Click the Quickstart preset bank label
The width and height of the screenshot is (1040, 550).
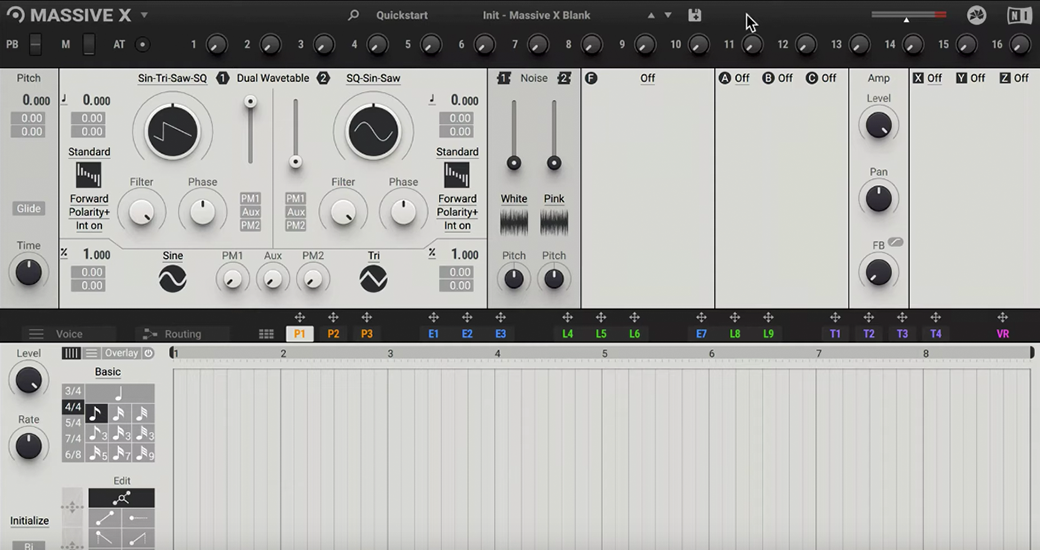[401, 15]
